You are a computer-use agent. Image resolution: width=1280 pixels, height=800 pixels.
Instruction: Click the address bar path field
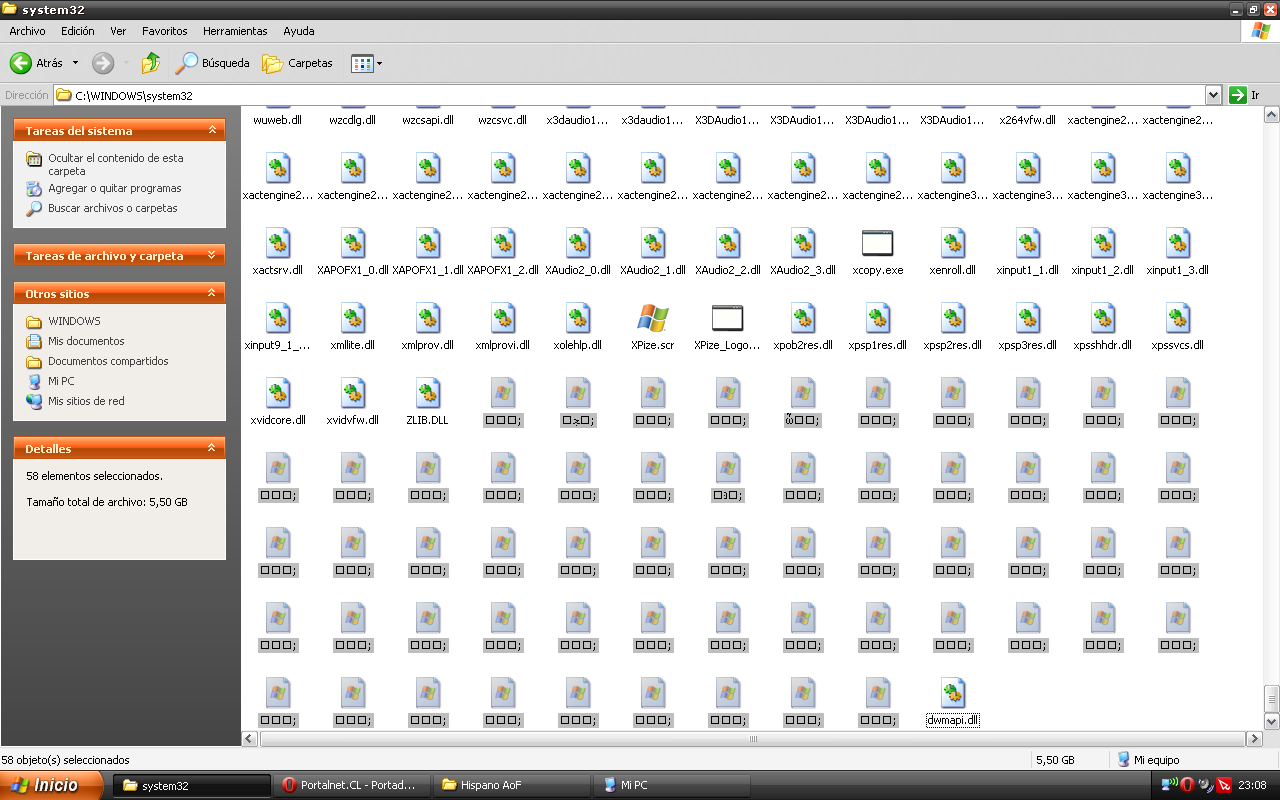pyautogui.click(x=630, y=96)
